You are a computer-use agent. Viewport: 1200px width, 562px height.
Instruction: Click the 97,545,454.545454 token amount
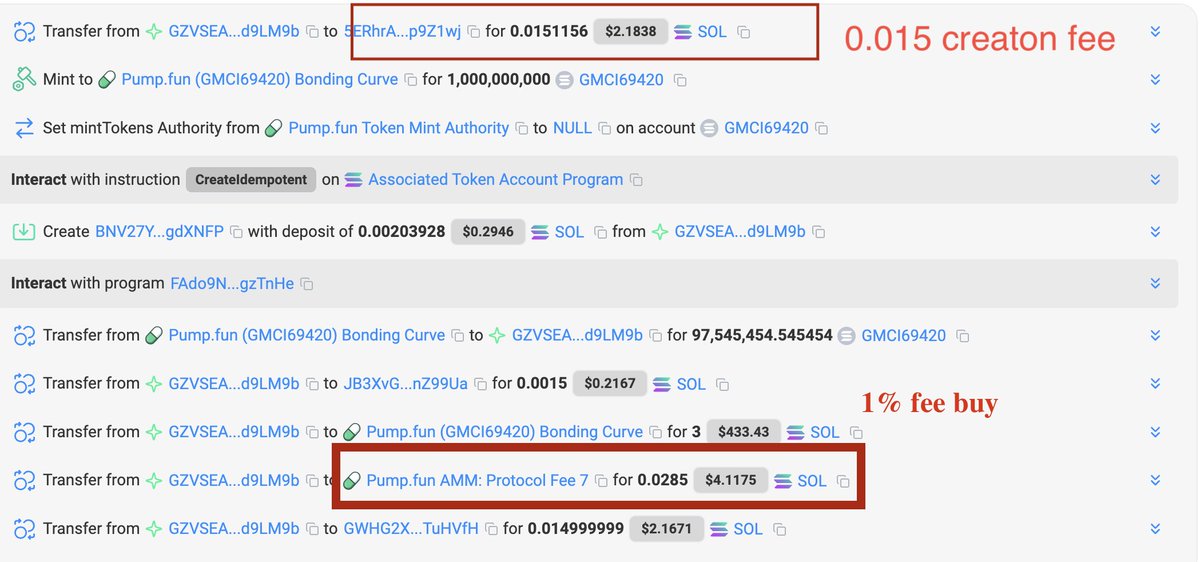click(762, 336)
